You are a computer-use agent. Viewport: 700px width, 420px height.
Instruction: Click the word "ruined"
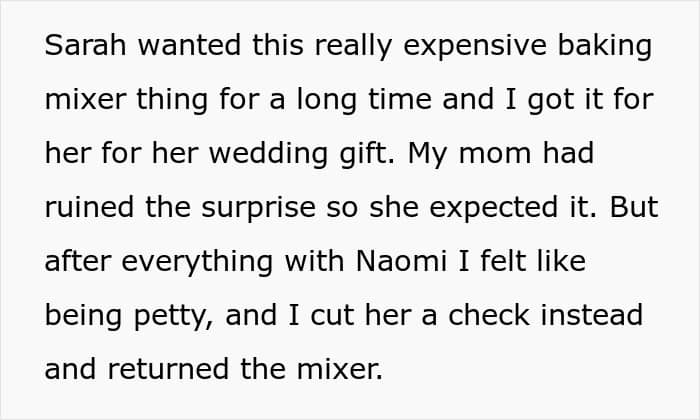88,209
